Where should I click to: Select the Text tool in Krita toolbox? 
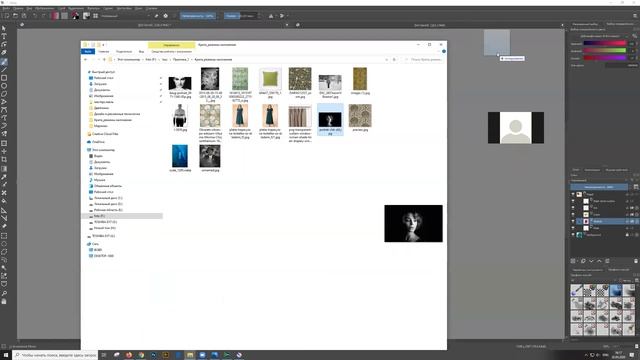pyautogui.click(x=4, y=36)
